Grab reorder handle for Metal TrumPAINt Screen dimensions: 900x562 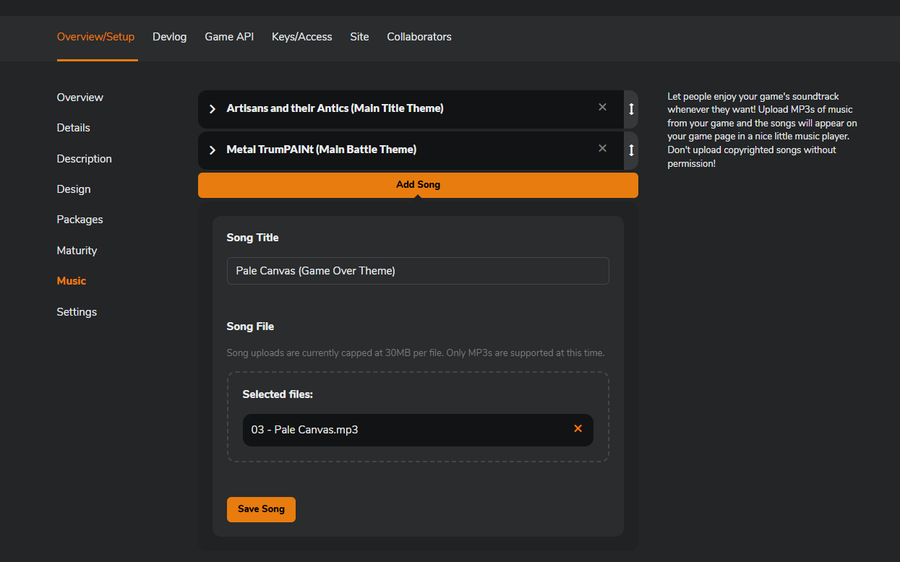pyautogui.click(x=631, y=150)
